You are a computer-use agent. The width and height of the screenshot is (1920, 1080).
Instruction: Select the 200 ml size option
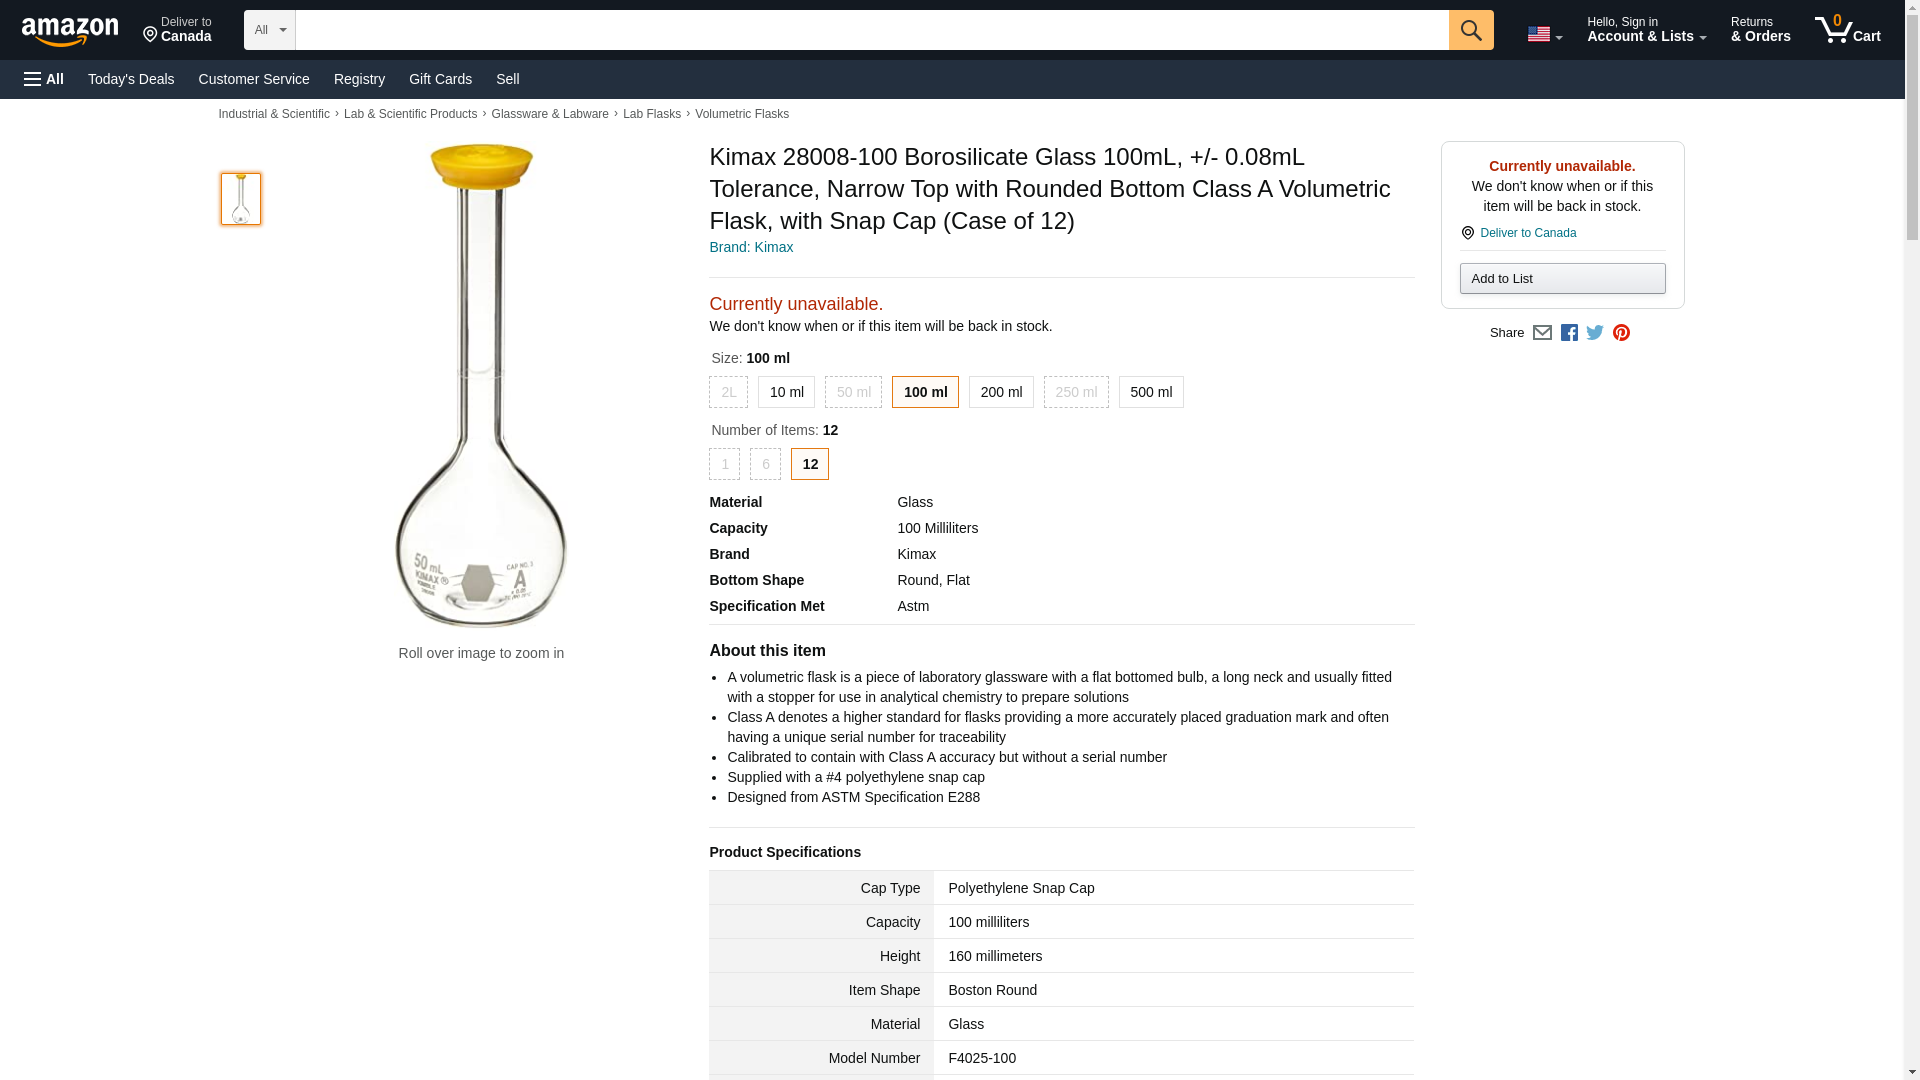(x=1001, y=392)
